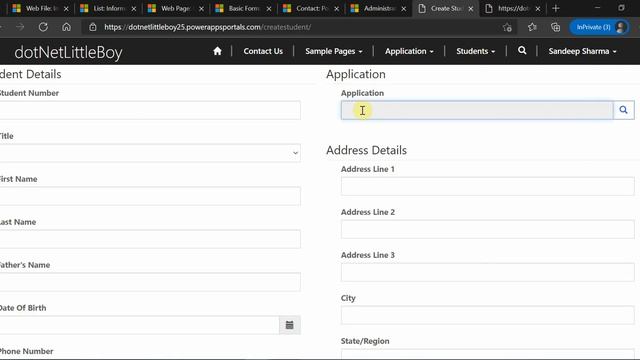Viewport: 640px width, 360px height.
Task: Click the Father's Name field
Action: click(x=149, y=282)
